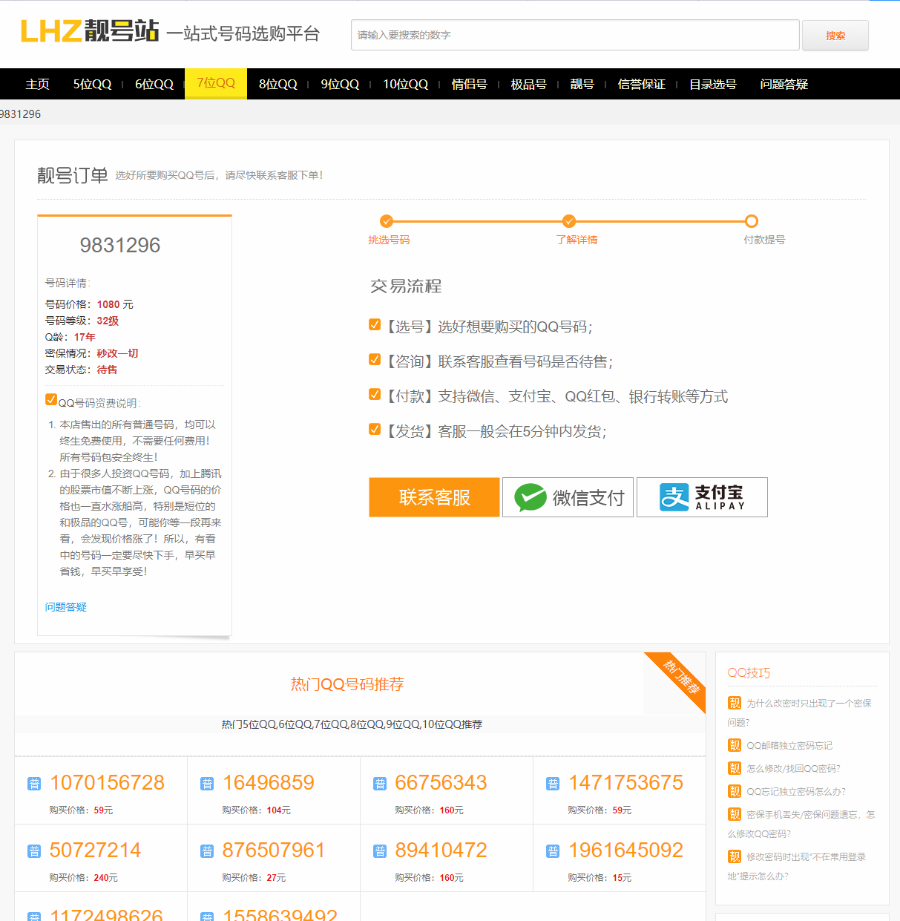900x921 pixels.
Task: Open the 问题答疑 link in order panel
Action: click(x=66, y=607)
